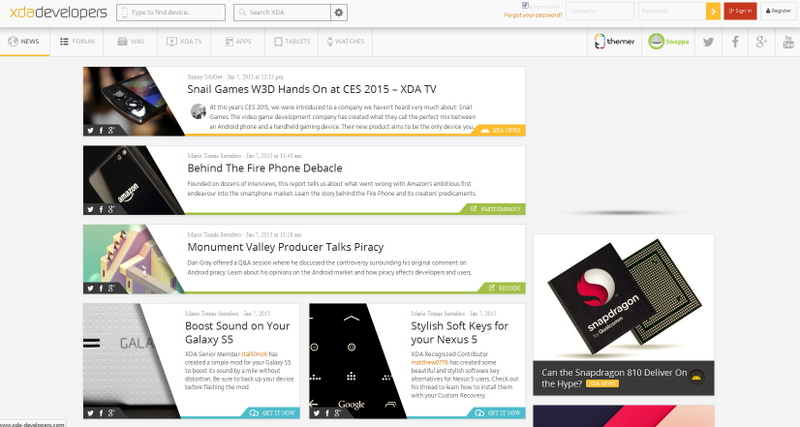This screenshot has width=800, height=427.
Task: Click the XDA NEWS tag on Snail Games
Action: 501,131
